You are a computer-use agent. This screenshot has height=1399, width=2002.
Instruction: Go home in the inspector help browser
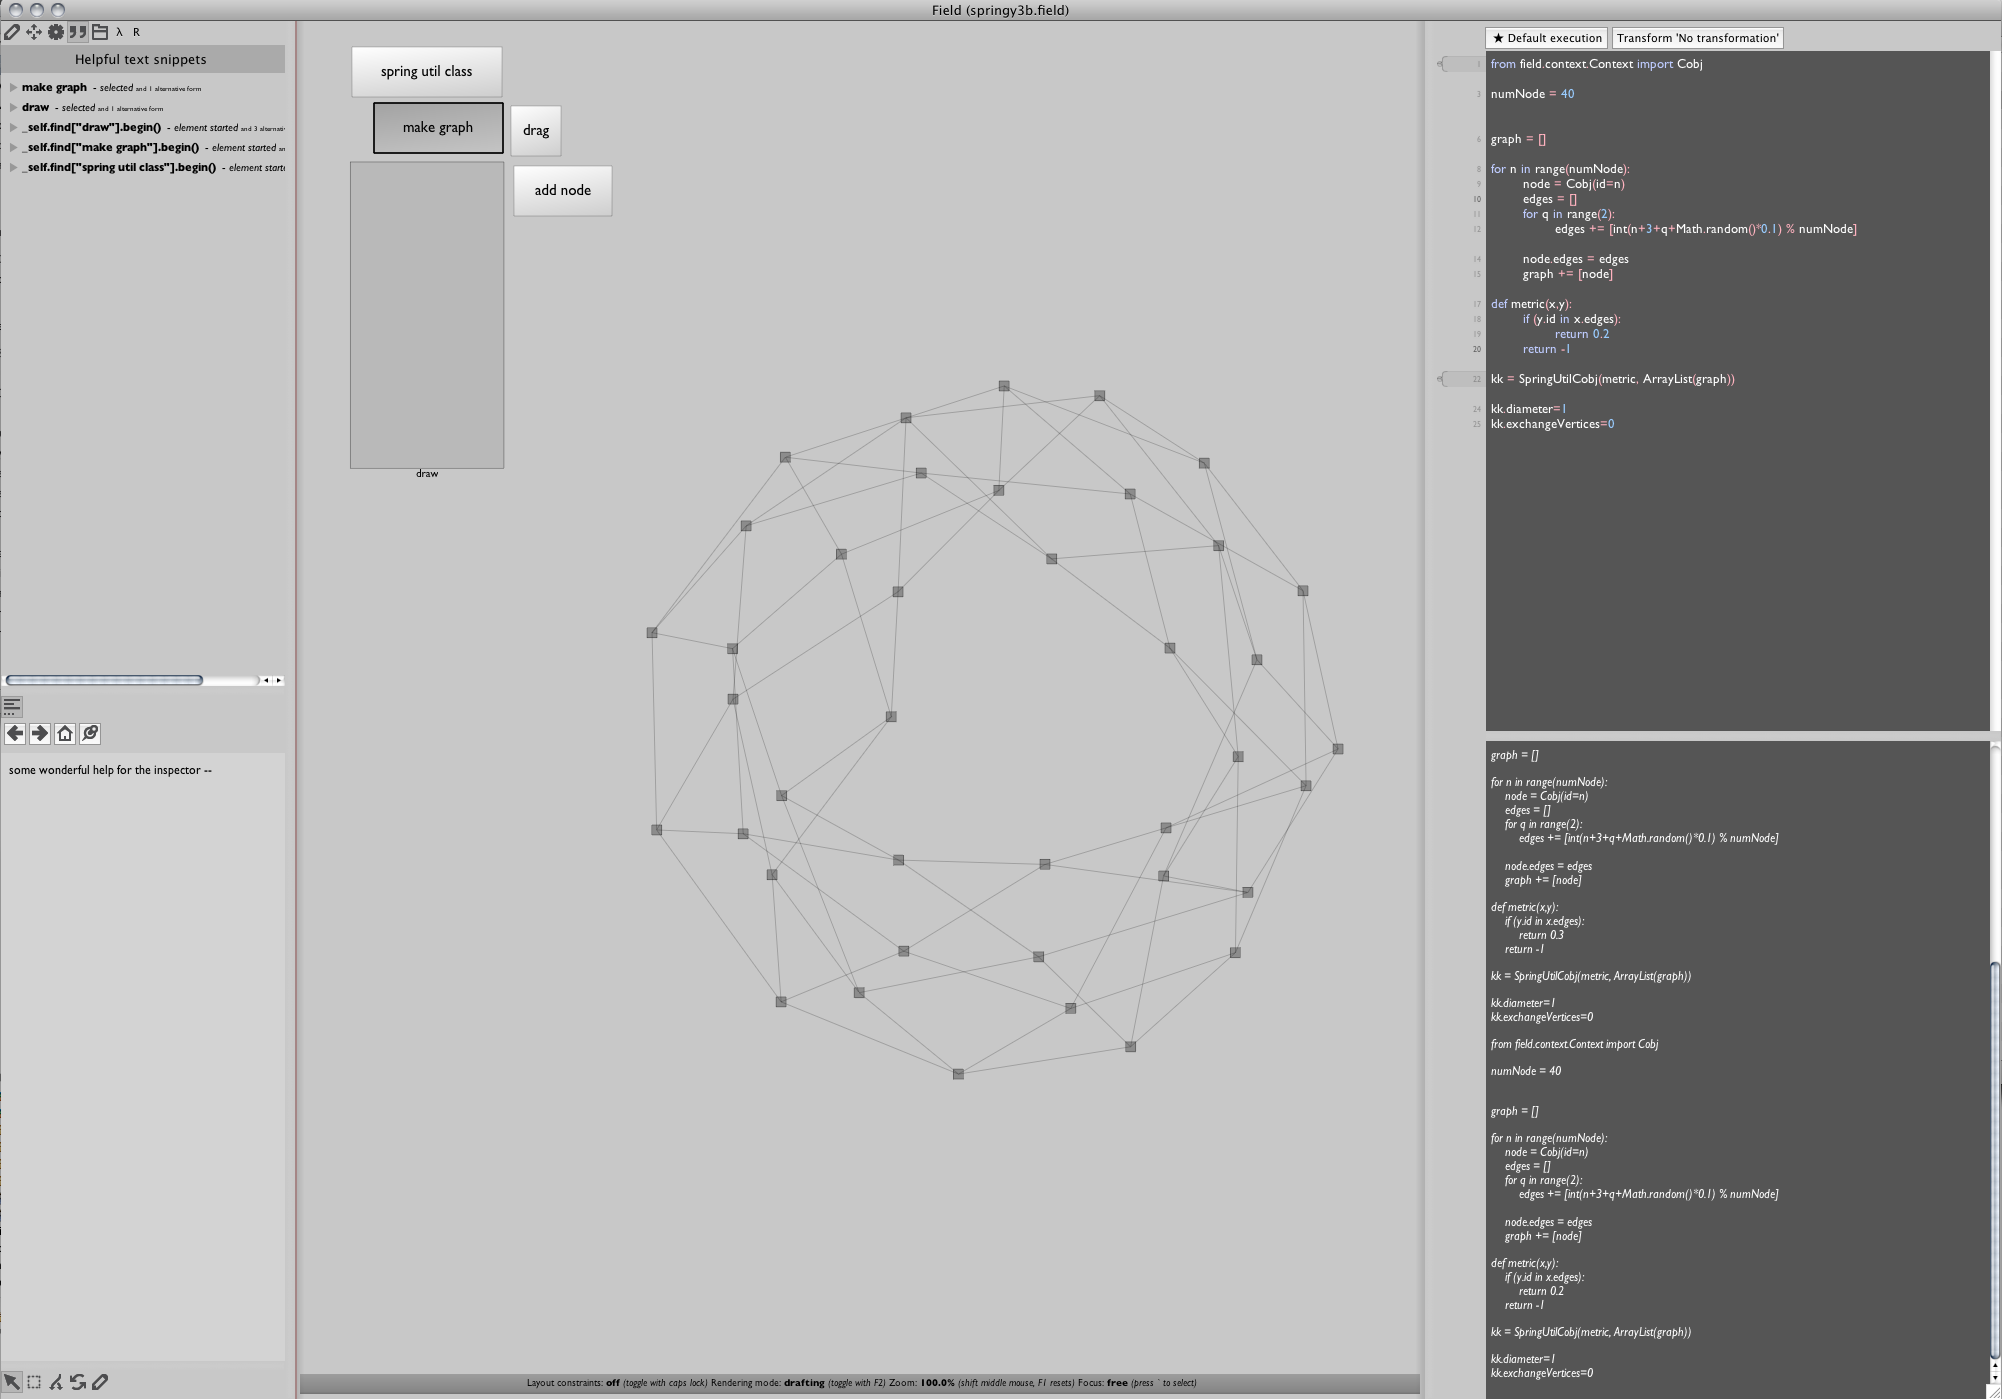tap(65, 734)
